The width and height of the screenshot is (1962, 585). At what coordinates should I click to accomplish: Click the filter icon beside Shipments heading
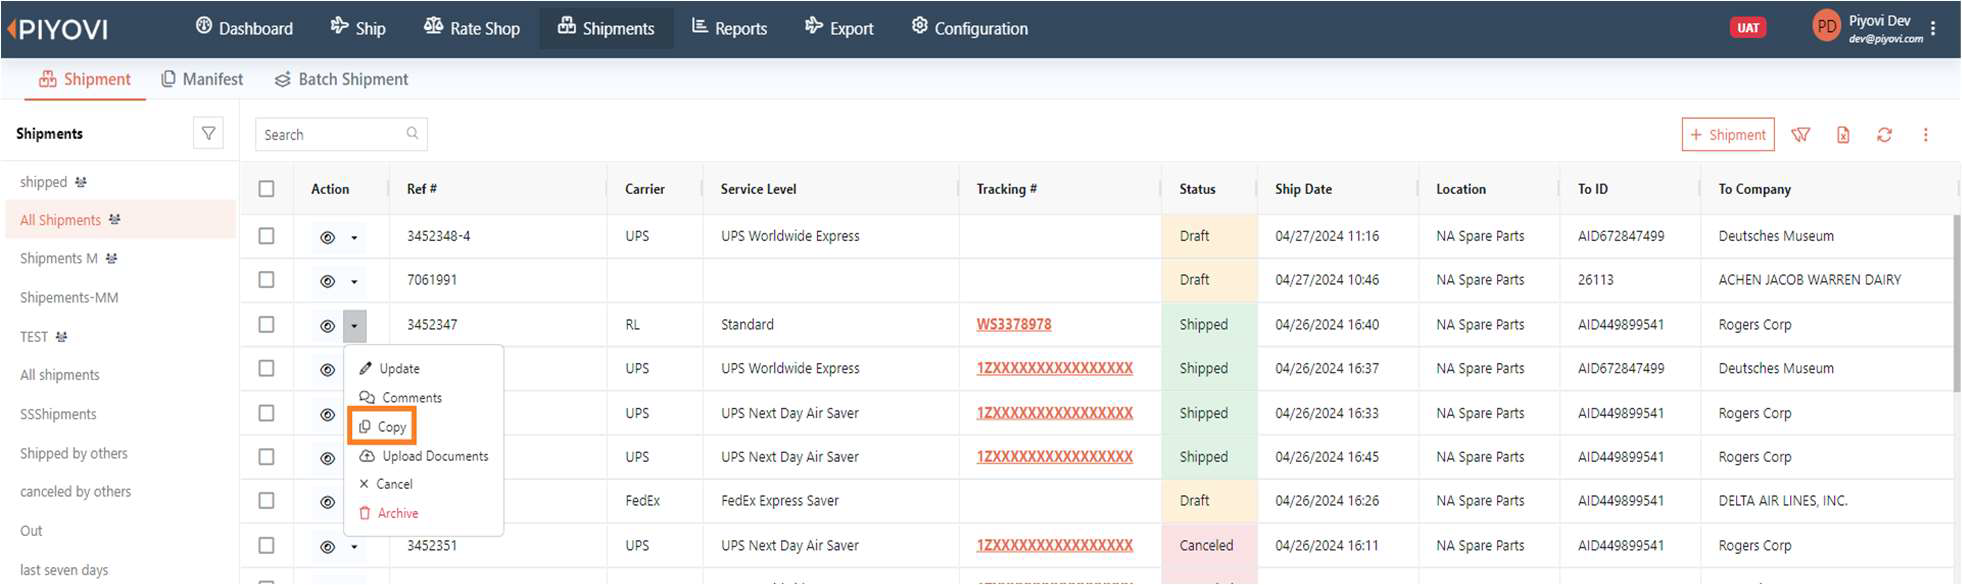(208, 133)
